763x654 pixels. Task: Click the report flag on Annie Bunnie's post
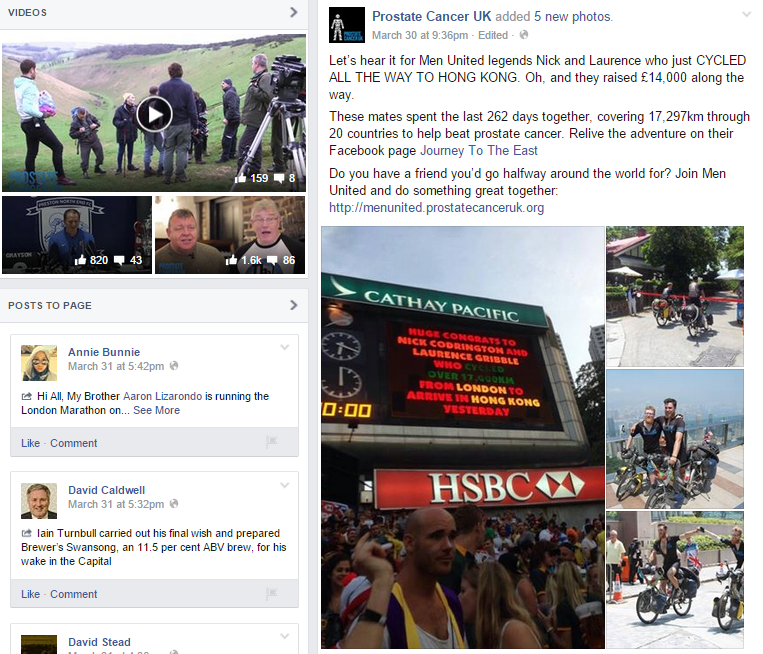tap(272, 442)
